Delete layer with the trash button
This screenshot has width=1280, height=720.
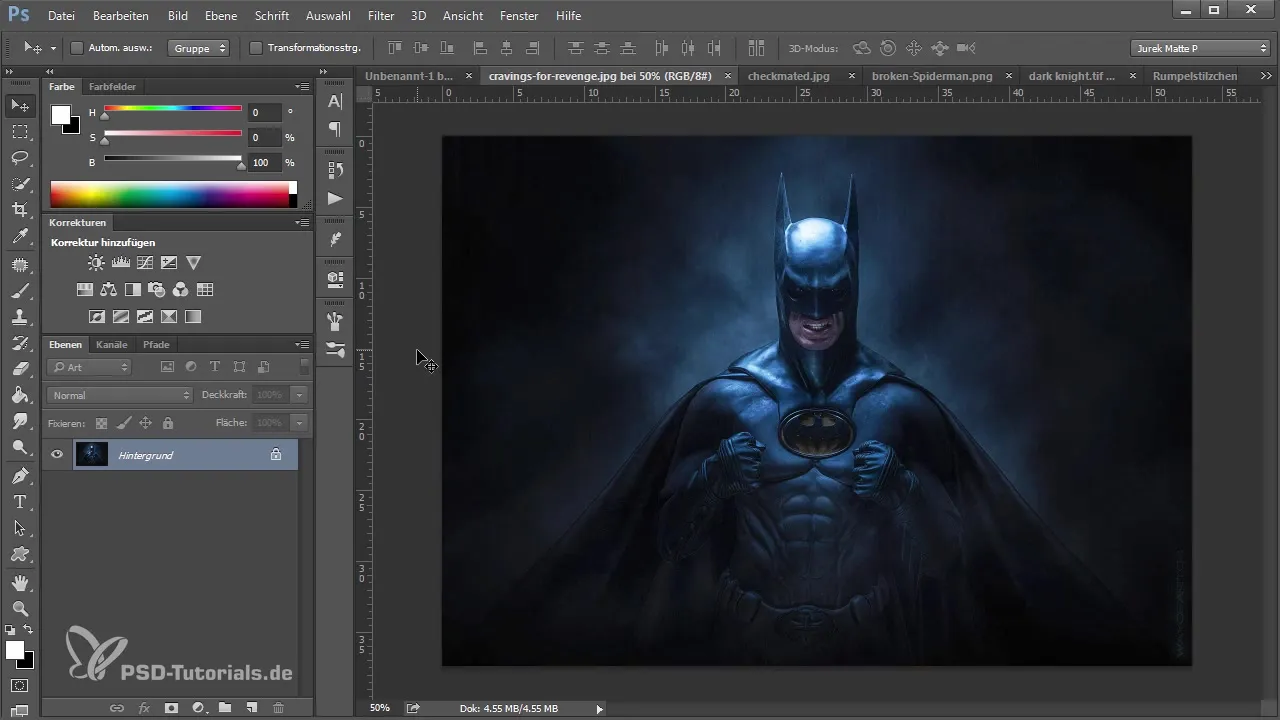click(x=279, y=708)
